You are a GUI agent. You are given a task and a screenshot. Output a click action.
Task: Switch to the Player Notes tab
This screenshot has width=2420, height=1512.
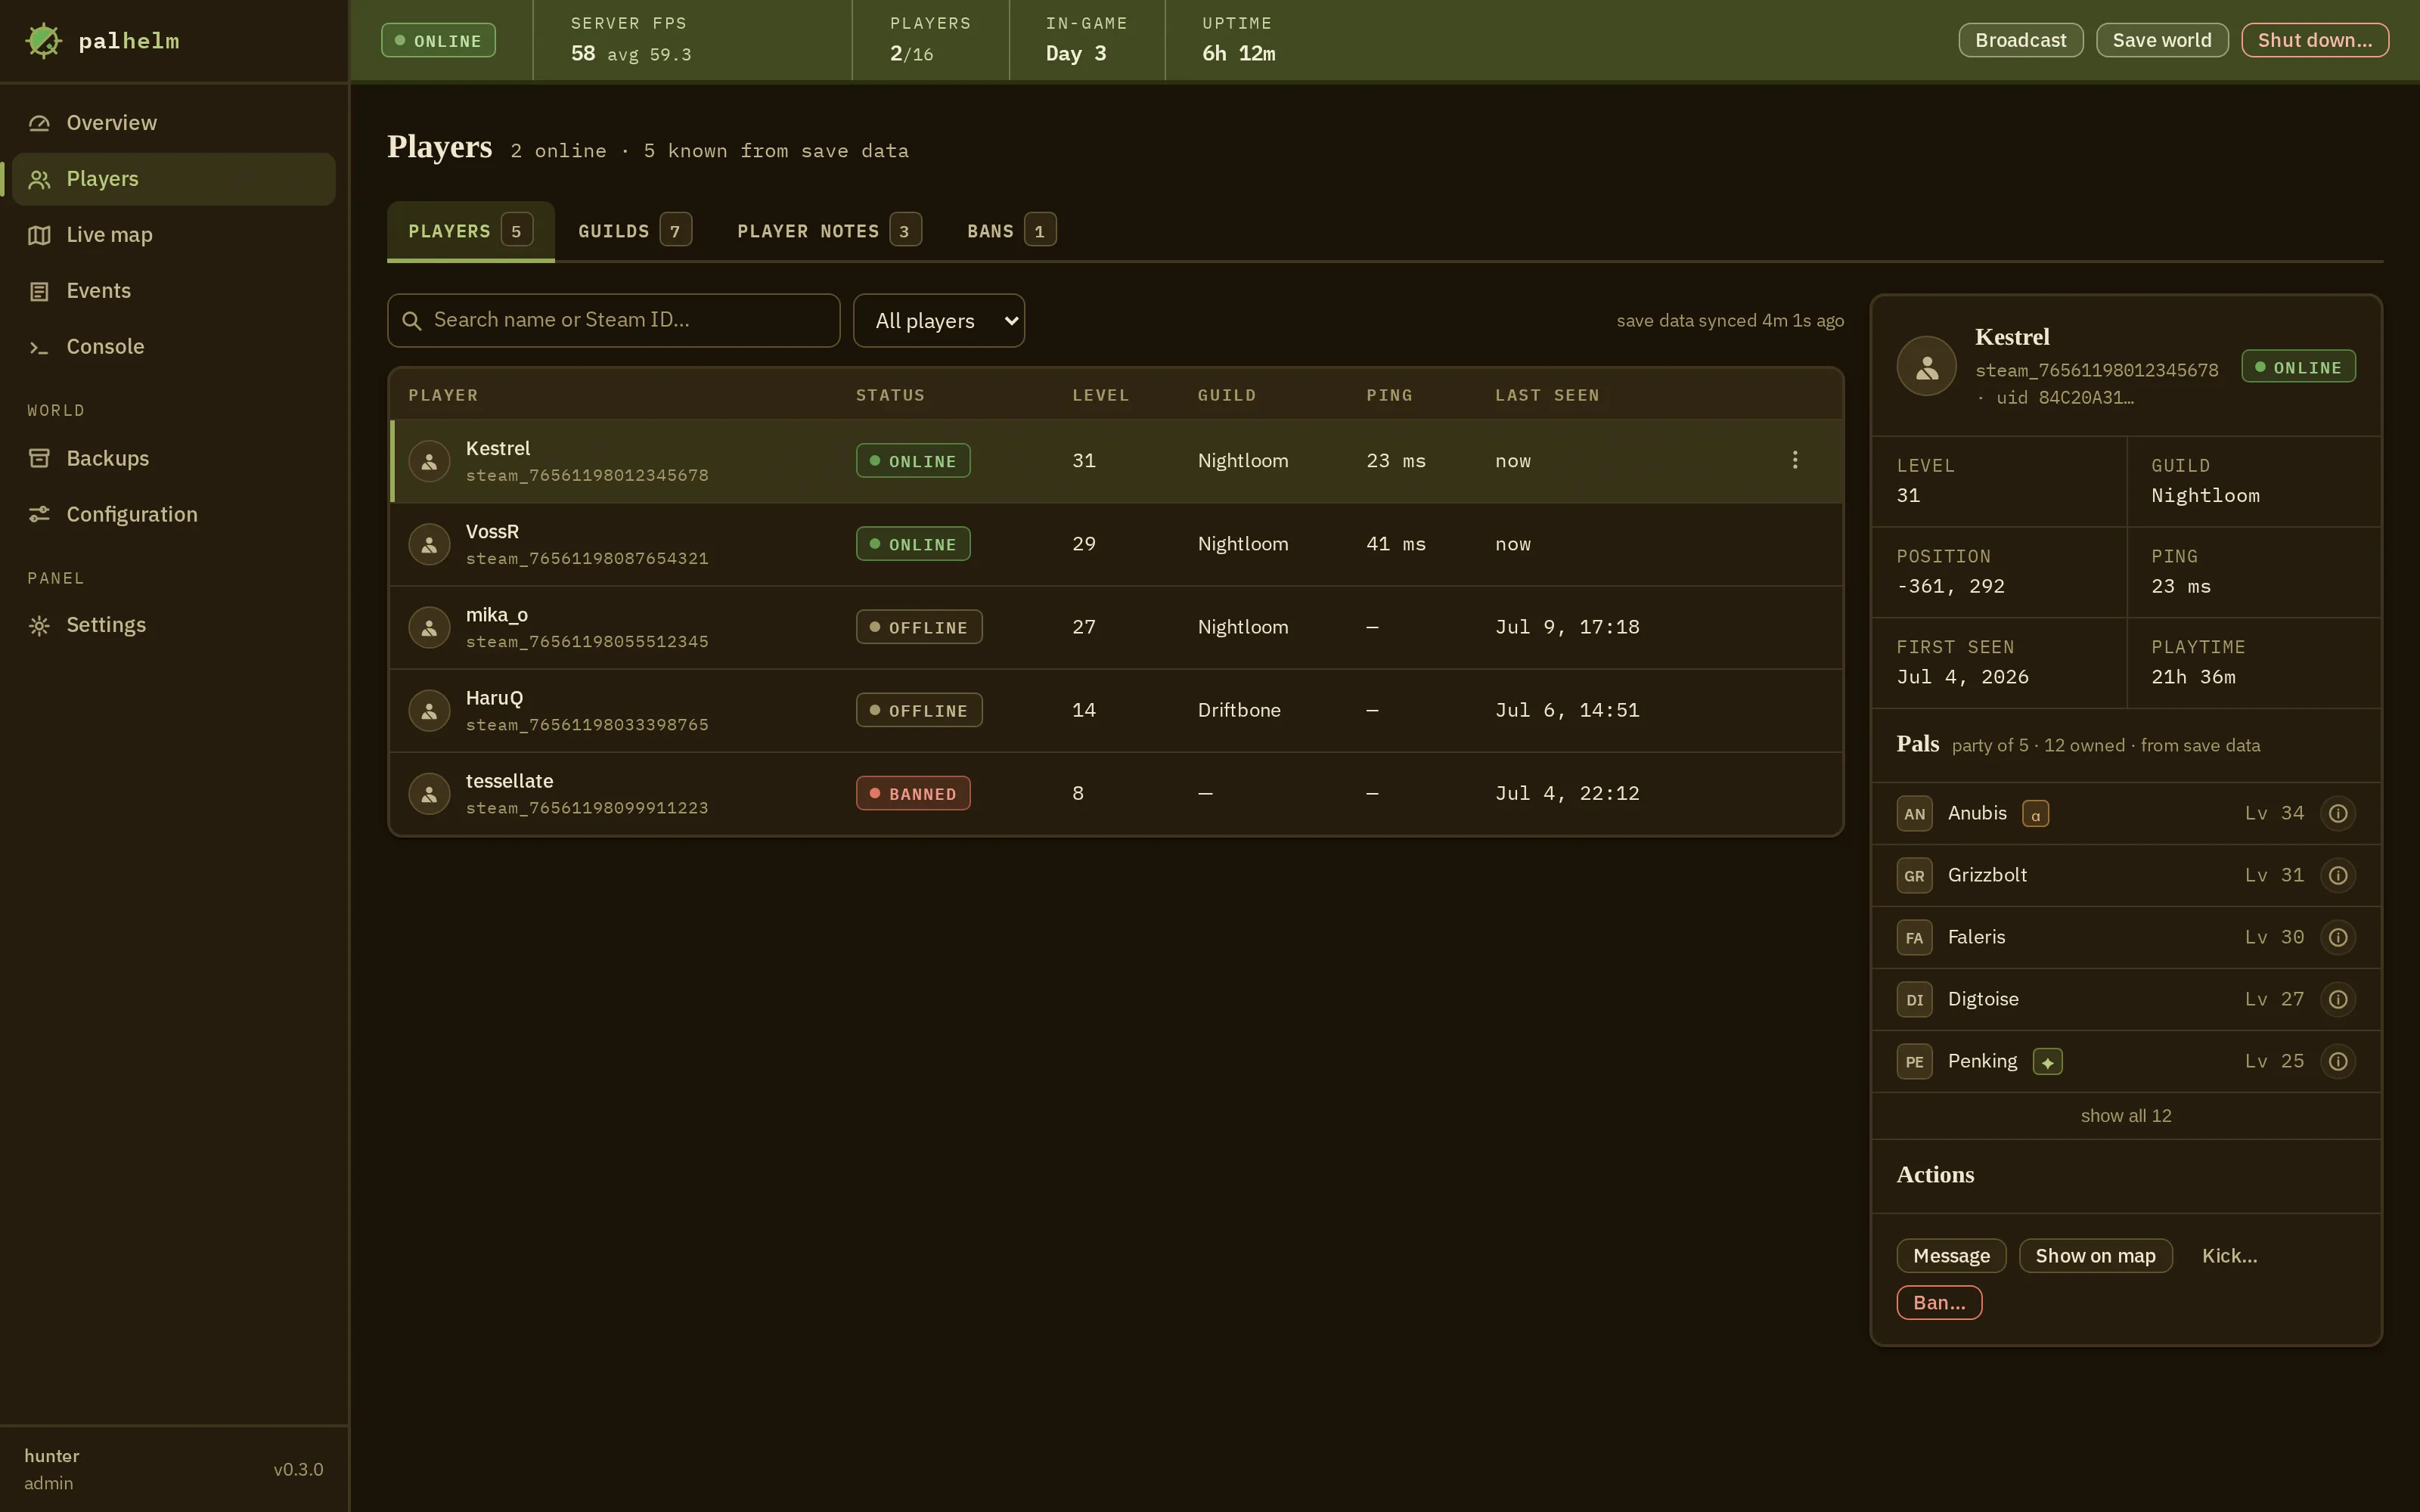(x=828, y=231)
